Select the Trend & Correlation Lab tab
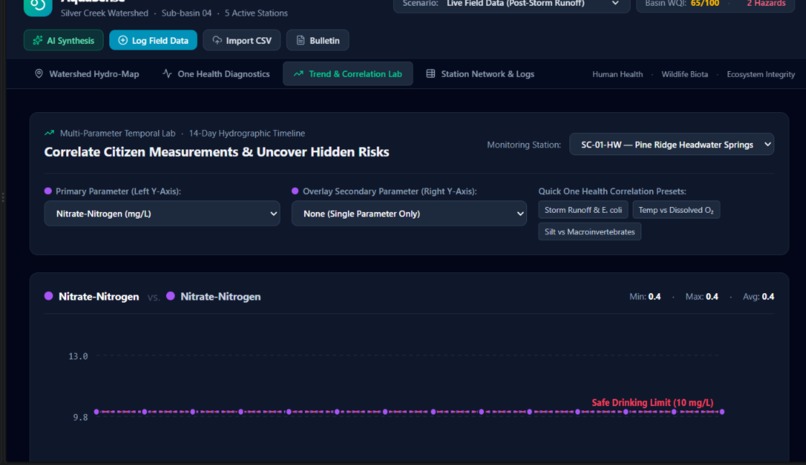Image resolution: width=806 pixels, height=465 pixels. click(348, 74)
